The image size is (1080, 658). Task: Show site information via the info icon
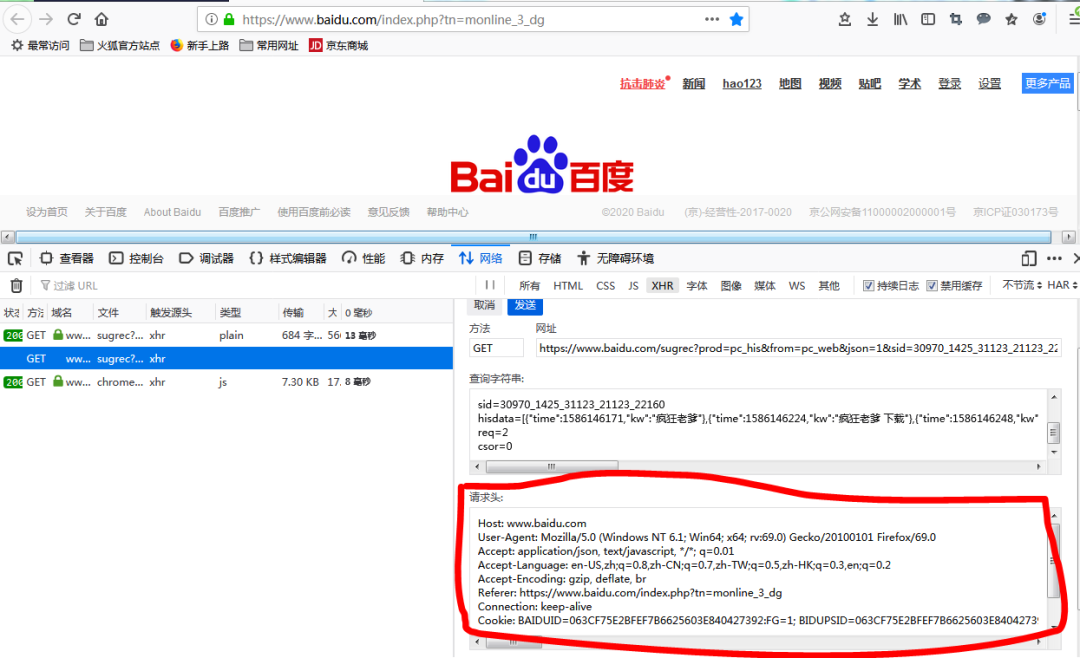pyautogui.click(x=212, y=19)
